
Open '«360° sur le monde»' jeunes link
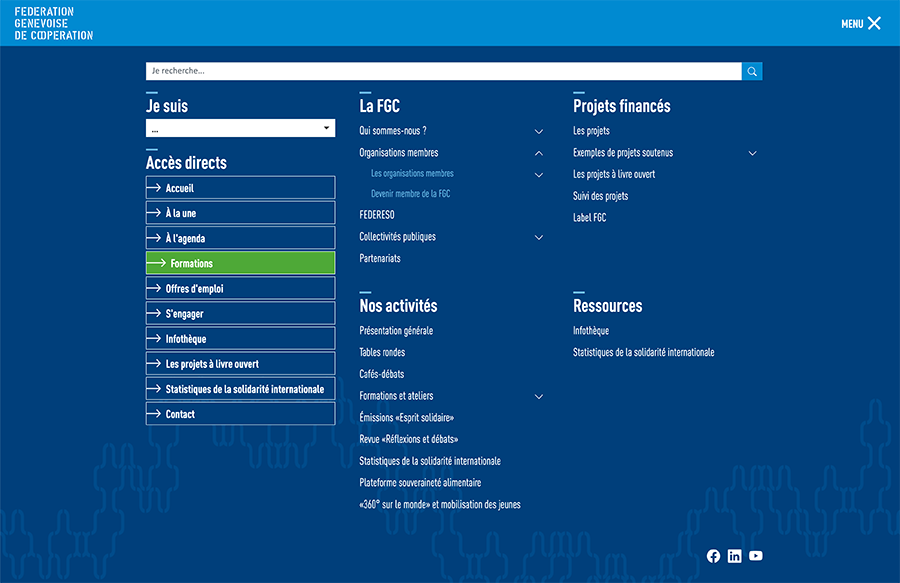[x=440, y=505]
